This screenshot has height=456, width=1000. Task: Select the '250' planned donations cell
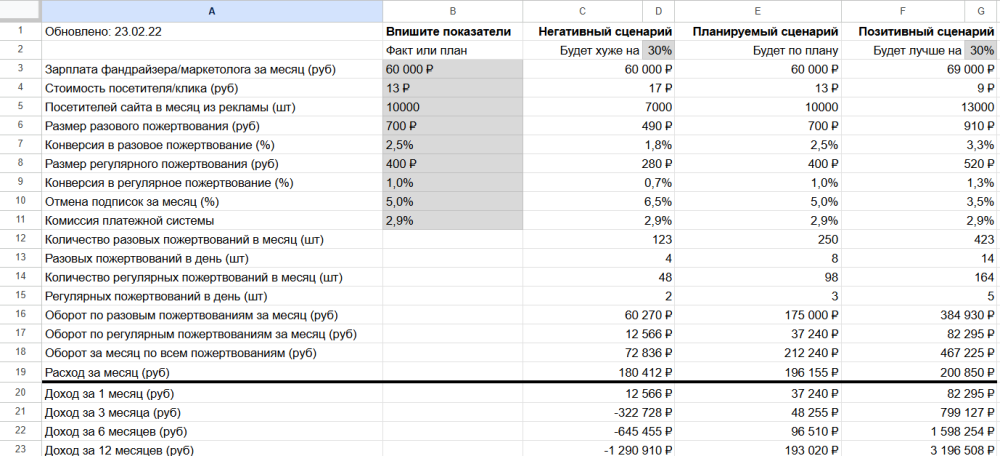pyautogui.click(x=758, y=240)
